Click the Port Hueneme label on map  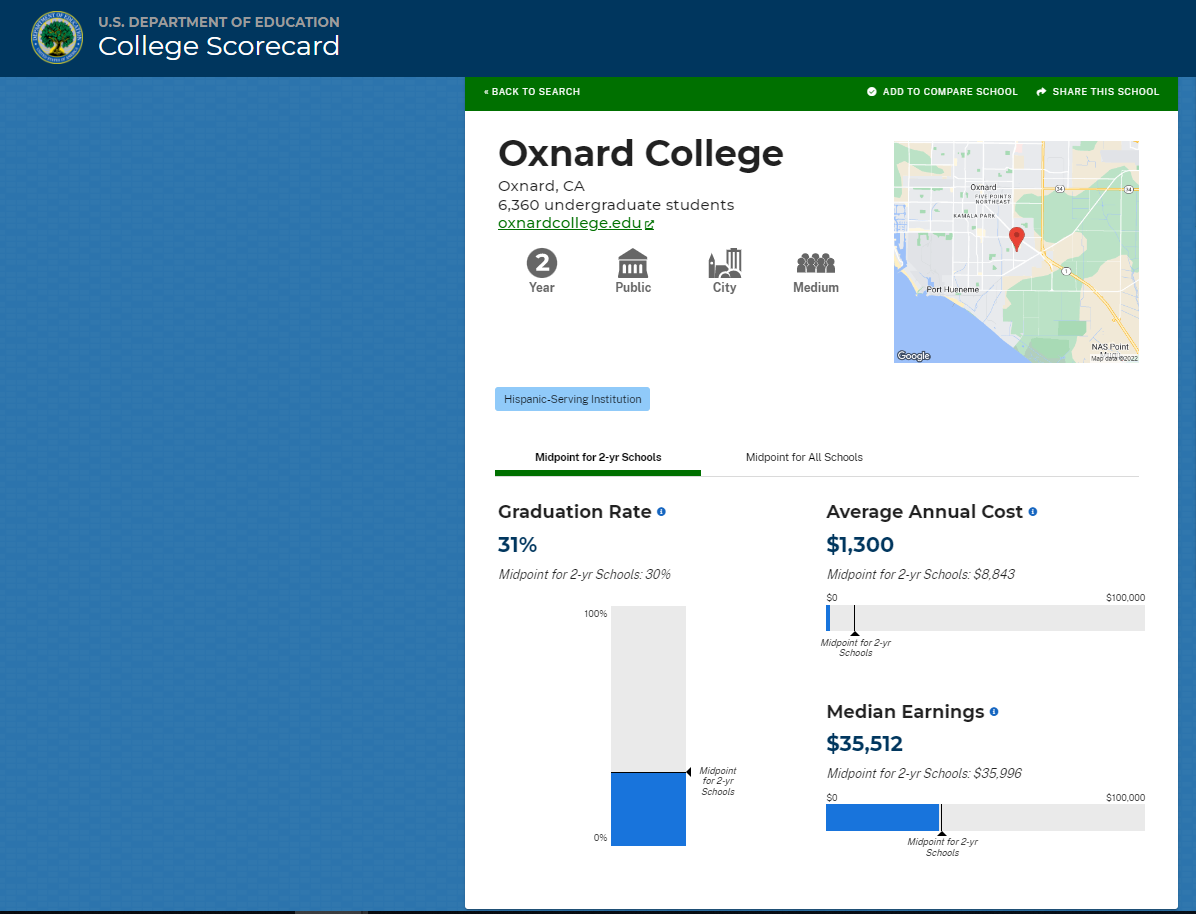tap(952, 290)
